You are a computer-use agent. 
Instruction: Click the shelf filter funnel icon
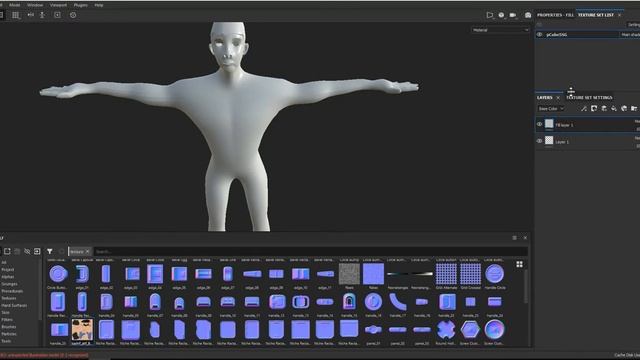click(50, 251)
